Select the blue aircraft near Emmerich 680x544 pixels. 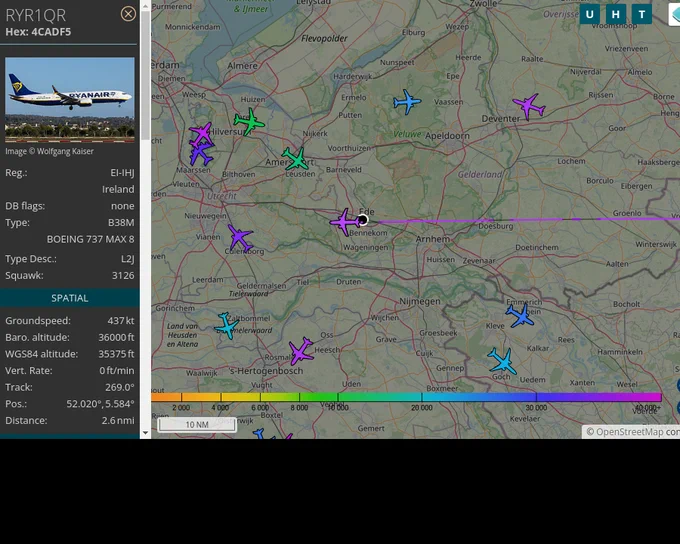click(520, 315)
